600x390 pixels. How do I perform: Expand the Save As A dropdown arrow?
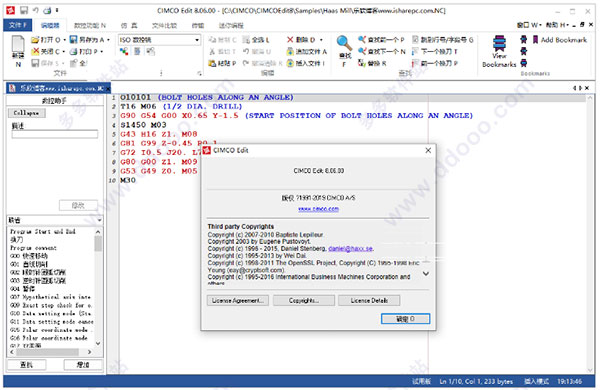tap(108, 40)
